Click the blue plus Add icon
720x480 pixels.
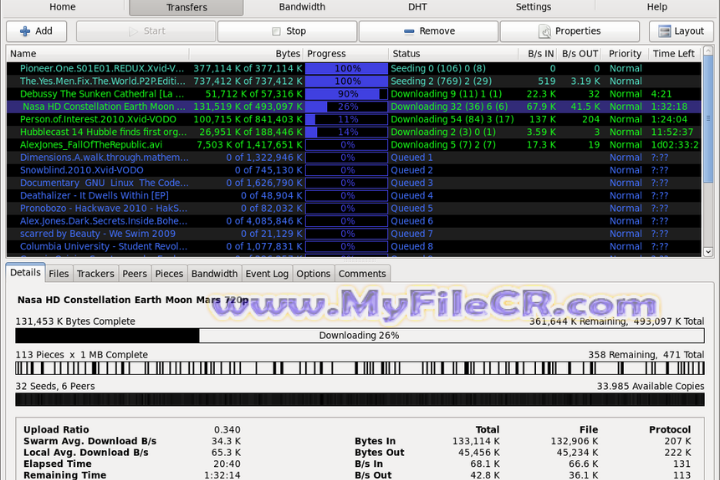pyautogui.click(x=25, y=31)
